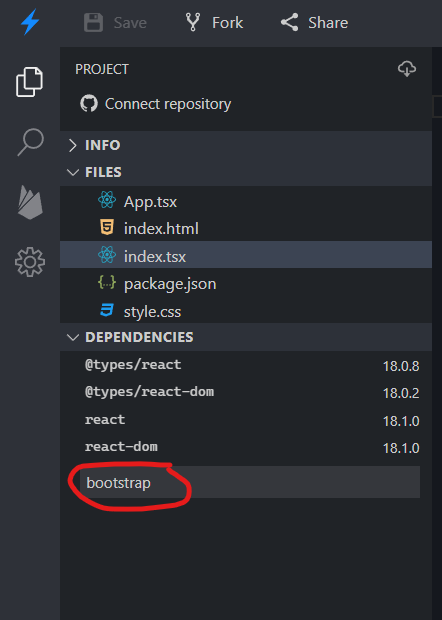Click the Share button
This screenshot has width=442, height=620.
click(314, 23)
